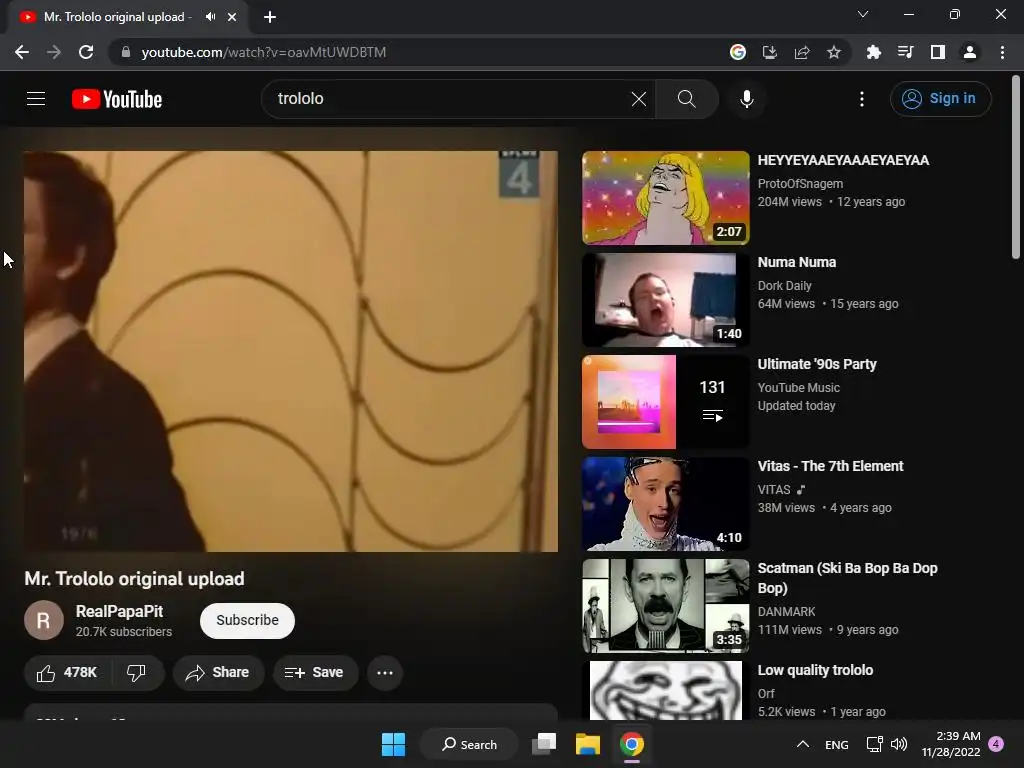Open Ultimate '90s Party playlist thumbnail
1024x768 pixels.
(665, 402)
